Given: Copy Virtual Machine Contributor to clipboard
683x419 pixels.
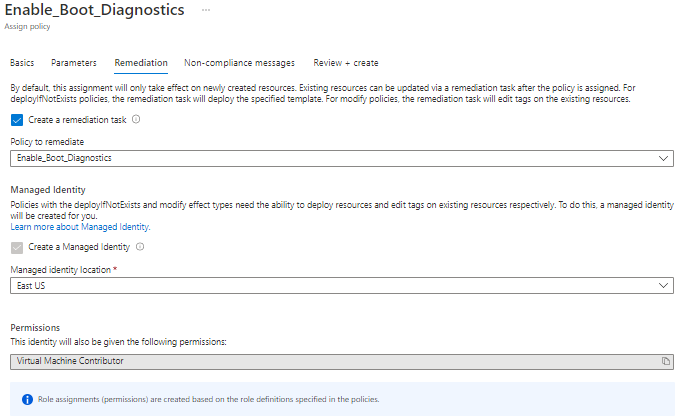Looking at the screenshot, I should pyautogui.click(x=665, y=361).
